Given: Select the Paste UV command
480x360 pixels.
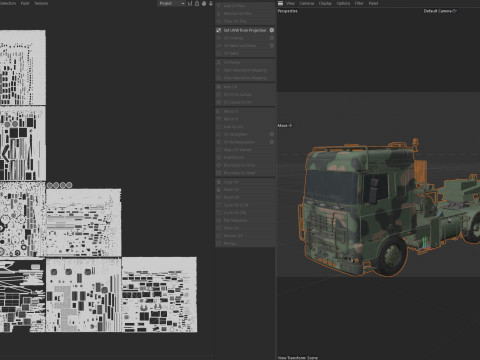Looking at the screenshot, I should click(245, 190).
